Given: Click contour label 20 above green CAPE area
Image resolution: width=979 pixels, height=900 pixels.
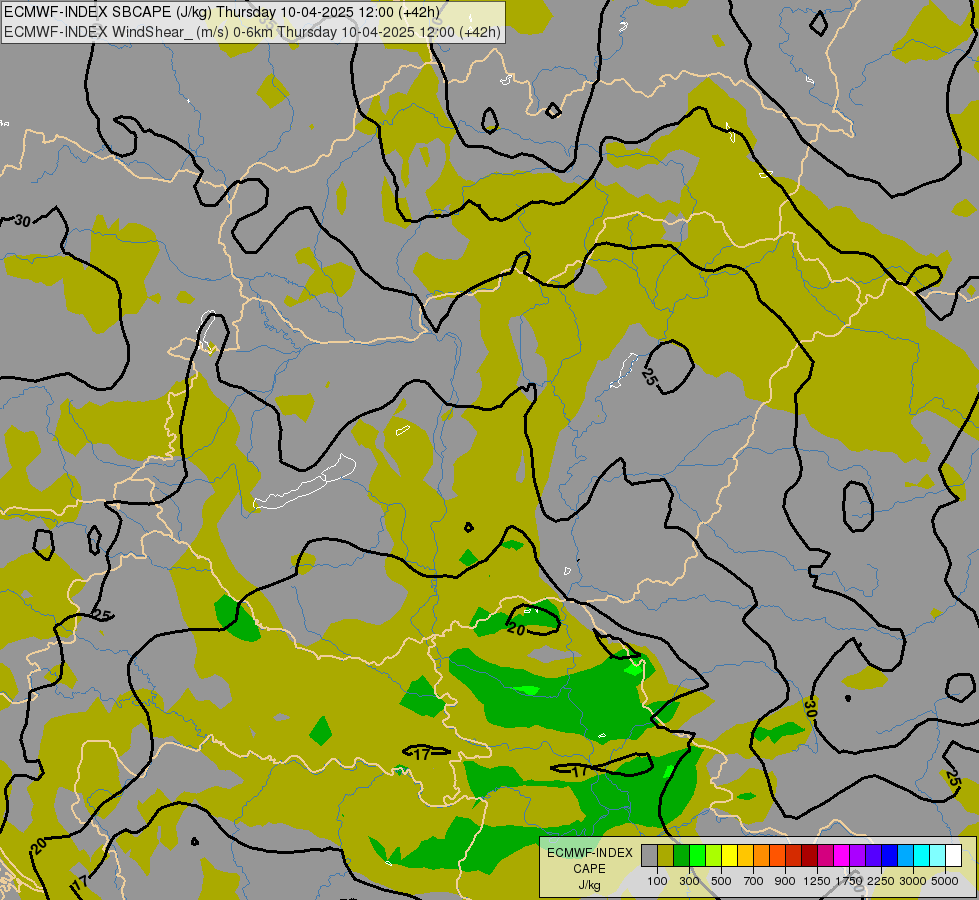Looking at the screenshot, I should [516, 629].
